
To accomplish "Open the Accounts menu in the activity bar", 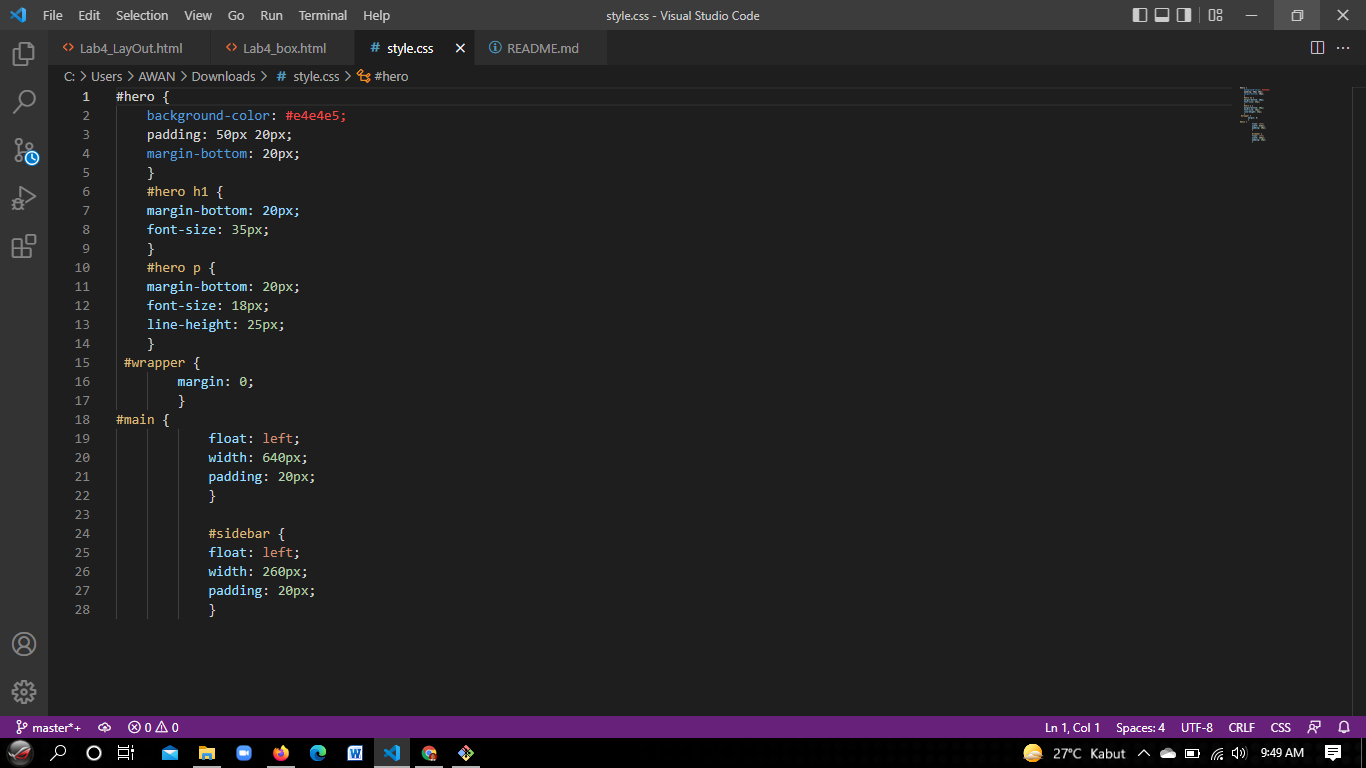I will click(24, 644).
